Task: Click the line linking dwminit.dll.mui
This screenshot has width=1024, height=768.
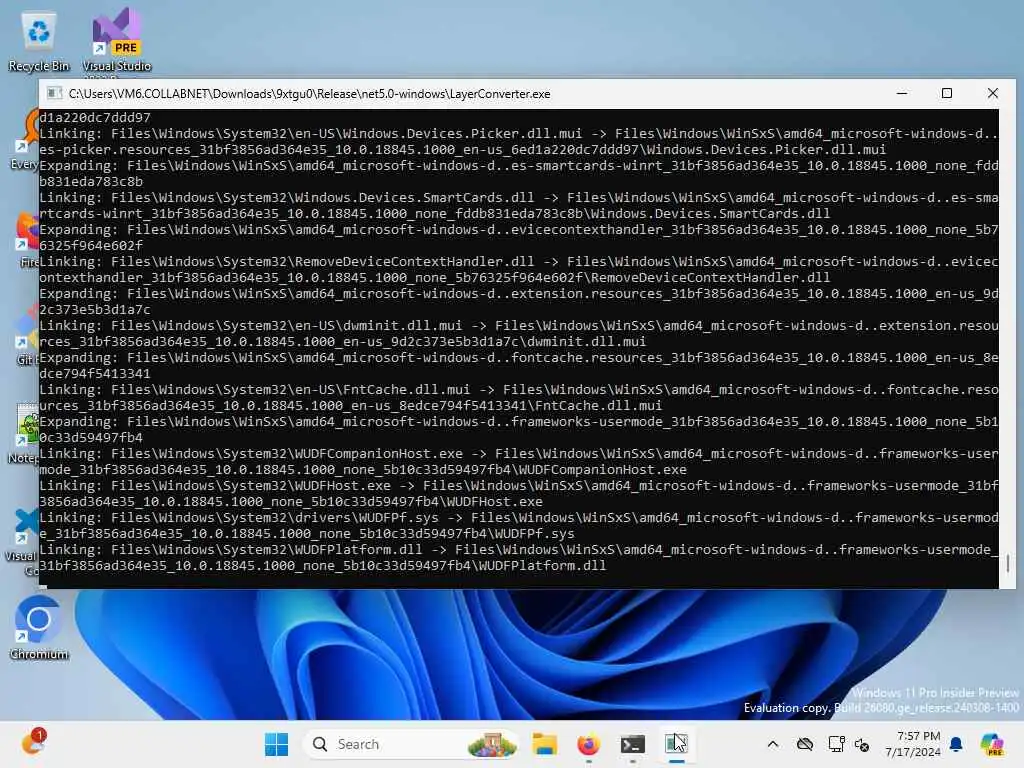Action: 519,334
